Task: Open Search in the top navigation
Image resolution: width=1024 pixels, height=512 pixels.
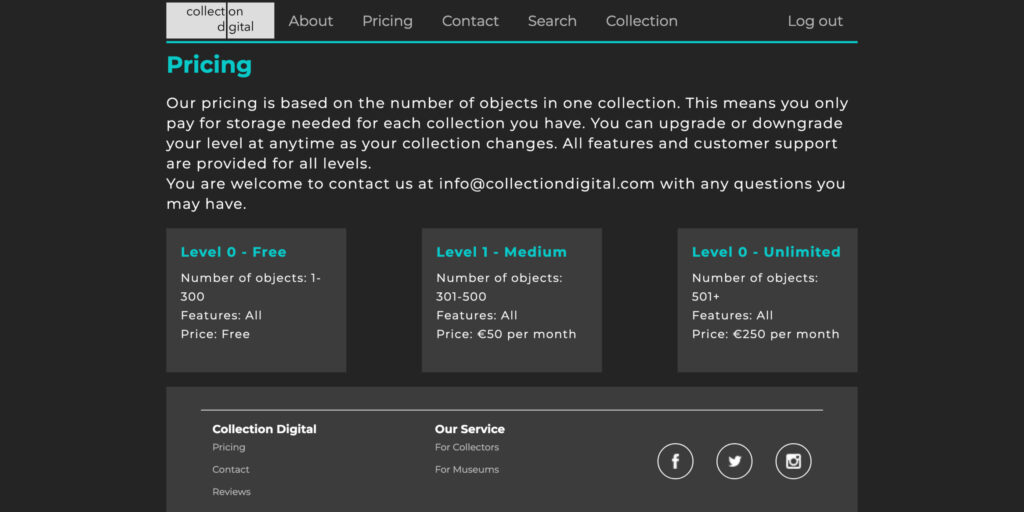Action: pos(552,21)
